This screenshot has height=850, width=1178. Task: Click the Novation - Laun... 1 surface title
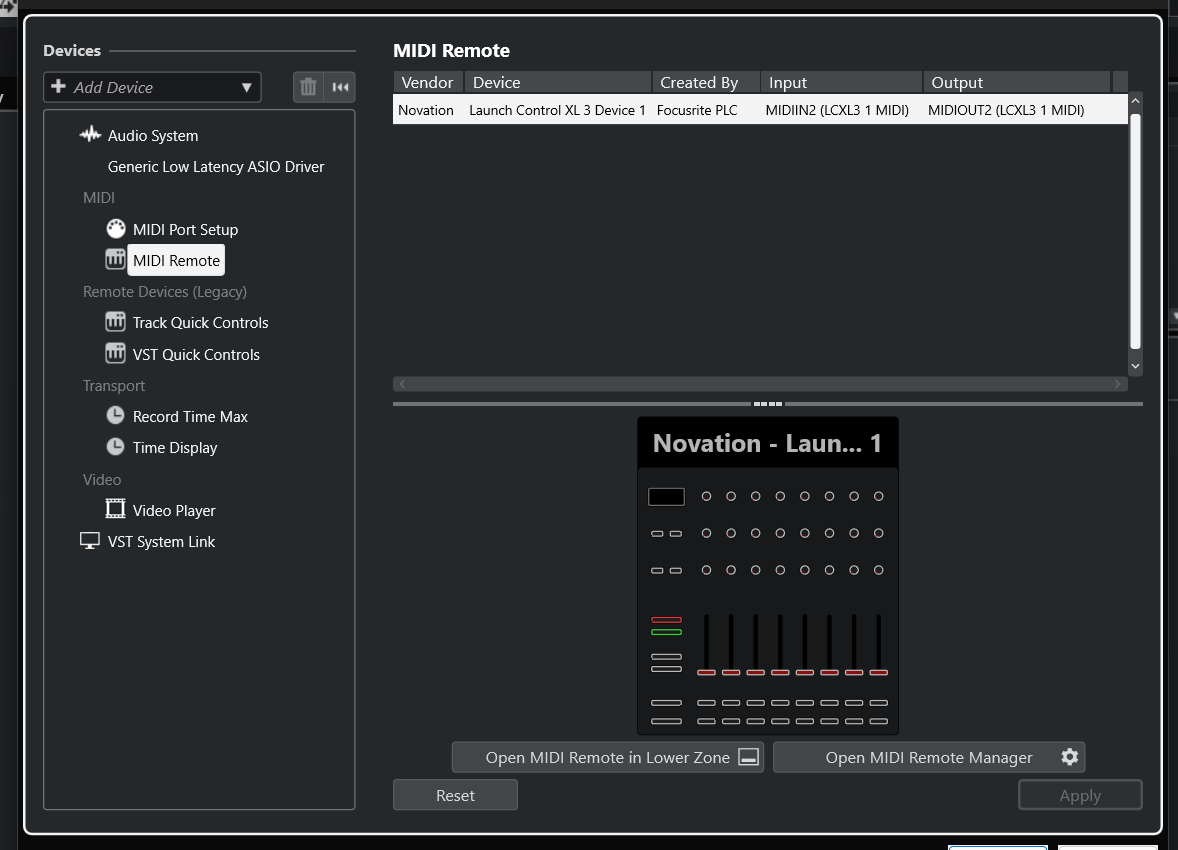pyautogui.click(x=767, y=443)
